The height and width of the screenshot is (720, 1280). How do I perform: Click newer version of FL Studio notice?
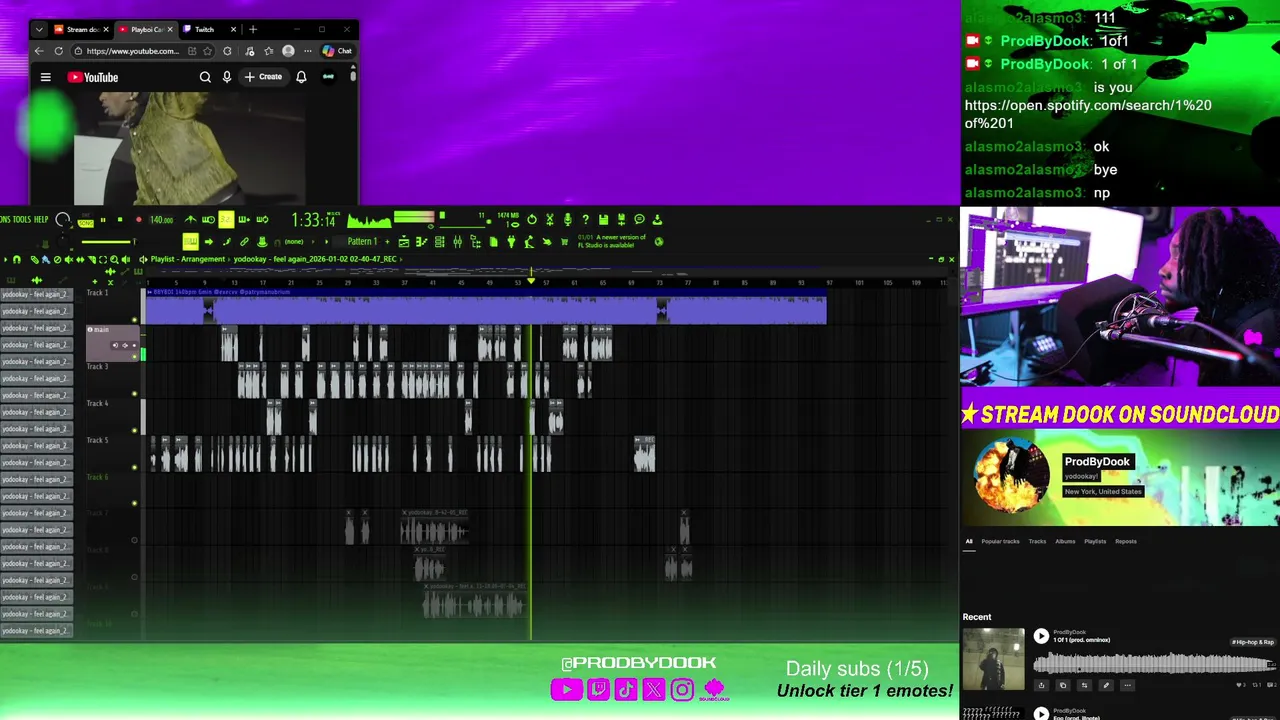click(612, 241)
